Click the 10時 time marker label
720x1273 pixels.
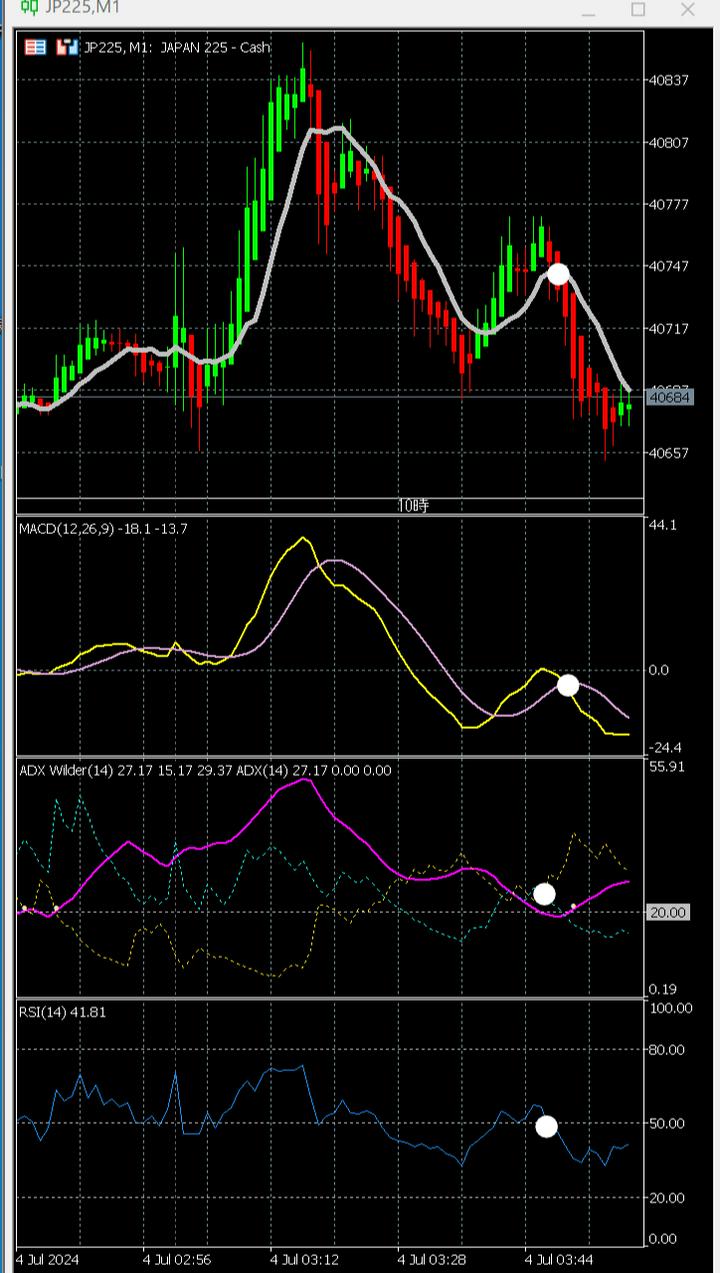click(412, 506)
